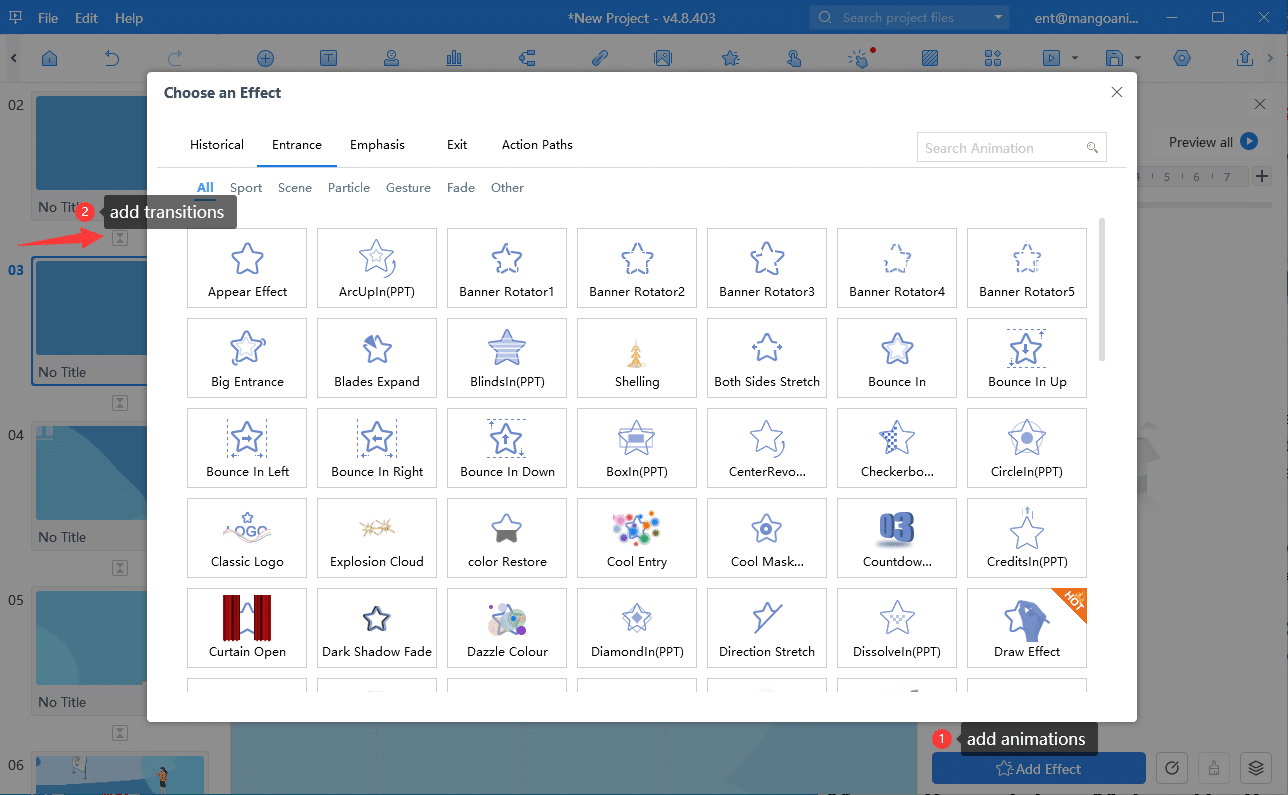Click the add transition icon below slide 02
Image resolution: width=1288 pixels, height=795 pixels.
(120, 238)
